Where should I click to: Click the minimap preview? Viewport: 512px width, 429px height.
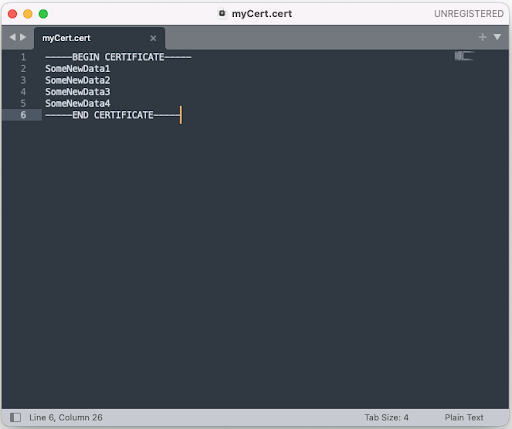464,56
